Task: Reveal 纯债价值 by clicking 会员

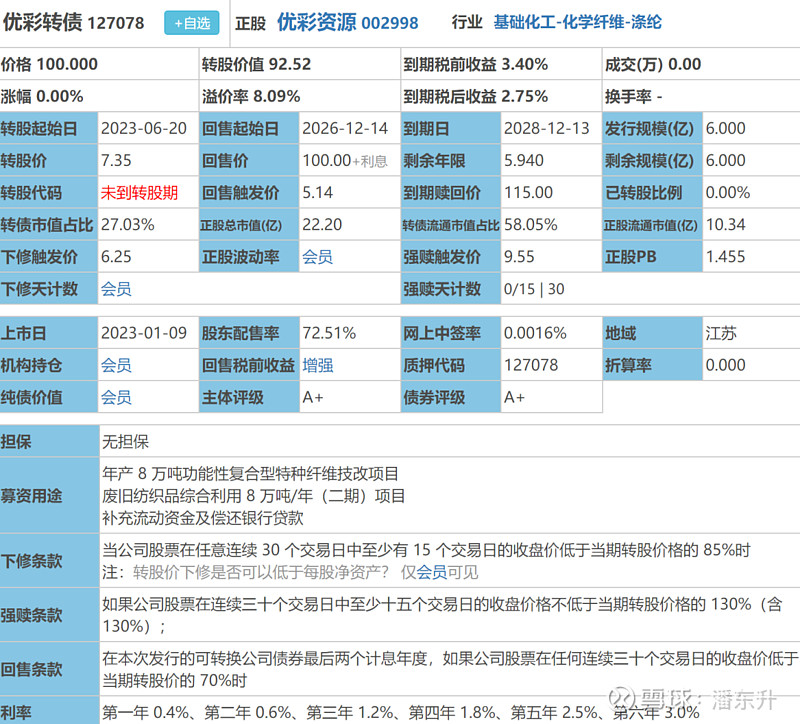Action: 115,398
